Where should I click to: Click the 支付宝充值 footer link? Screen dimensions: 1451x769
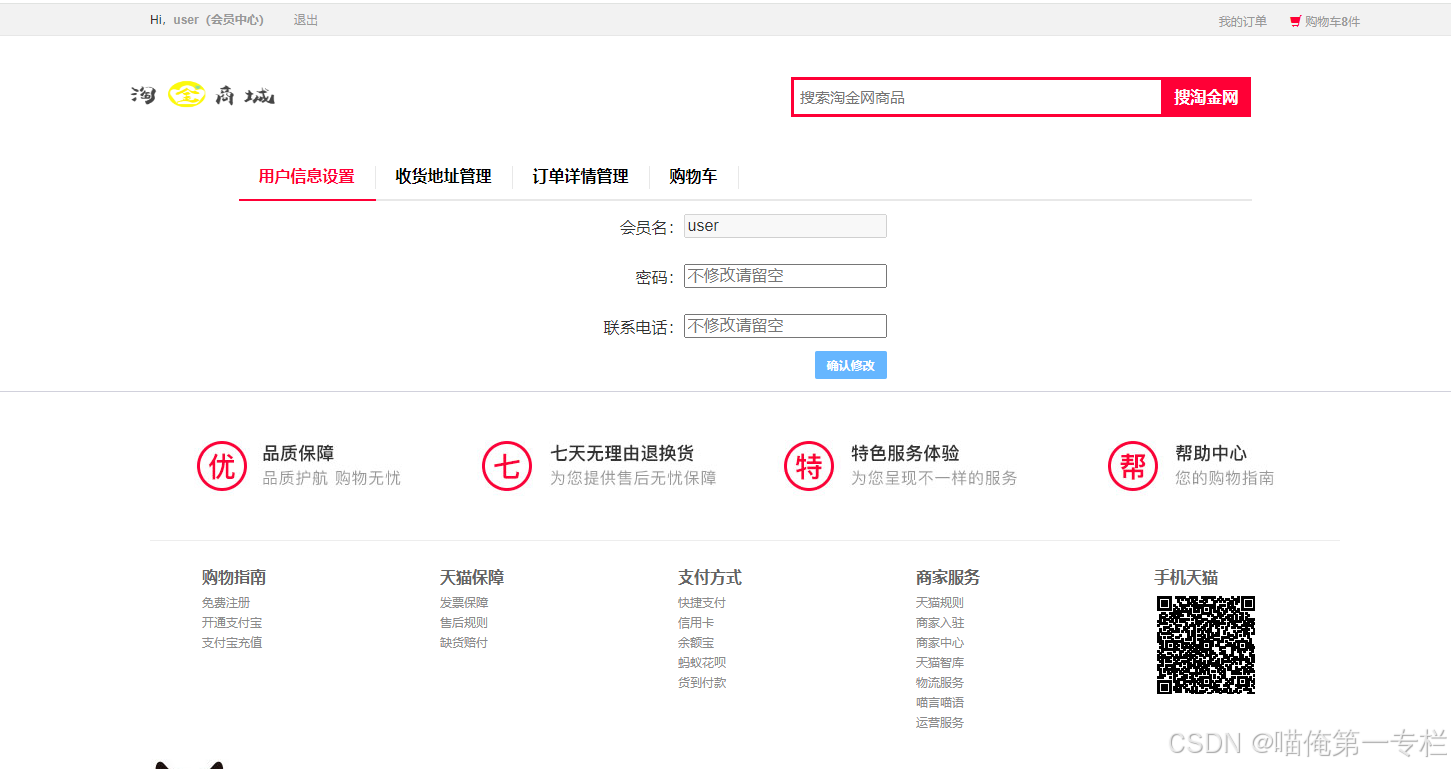click(232, 643)
